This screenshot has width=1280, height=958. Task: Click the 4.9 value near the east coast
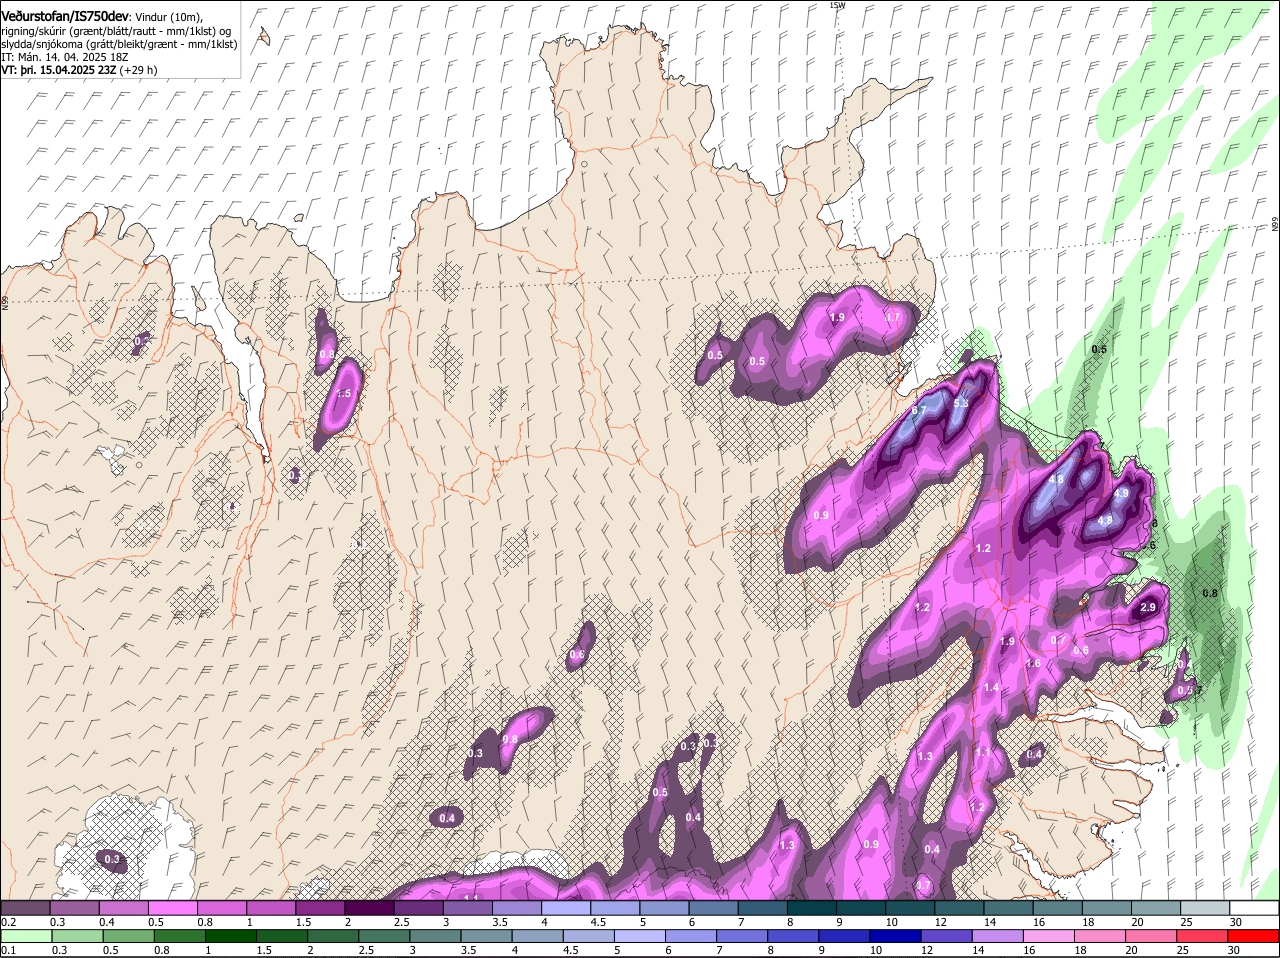1121,493
